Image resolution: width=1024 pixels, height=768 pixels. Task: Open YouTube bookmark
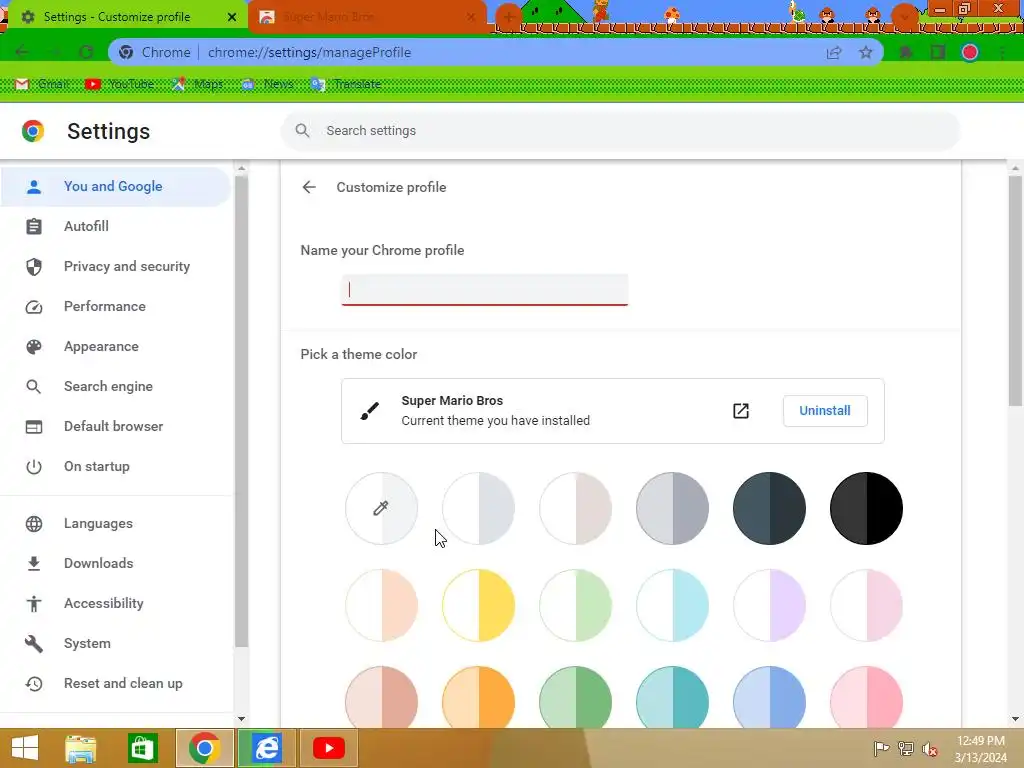120,84
